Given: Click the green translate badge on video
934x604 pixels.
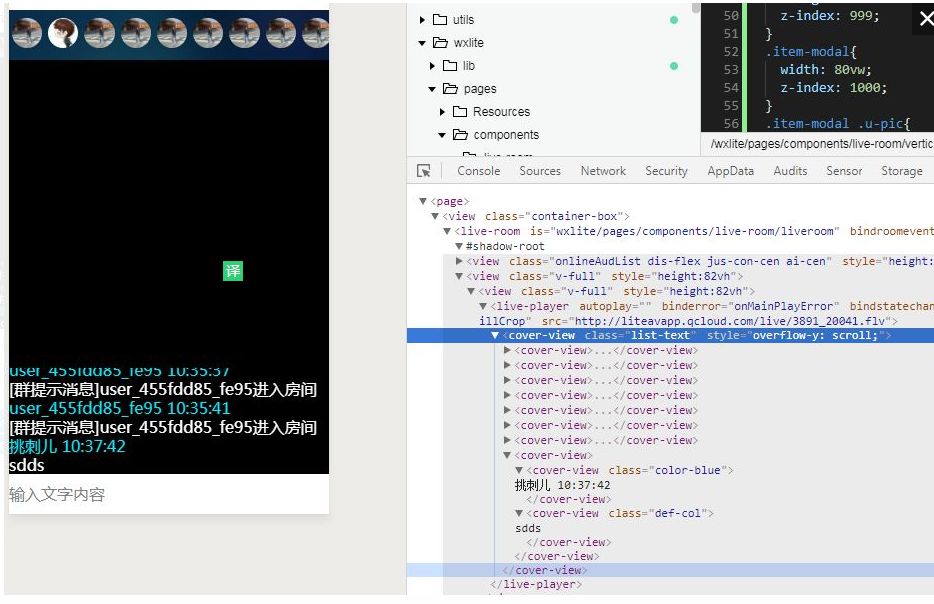Looking at the screenshot, I should pyautogui.click(x=233, y=271).
